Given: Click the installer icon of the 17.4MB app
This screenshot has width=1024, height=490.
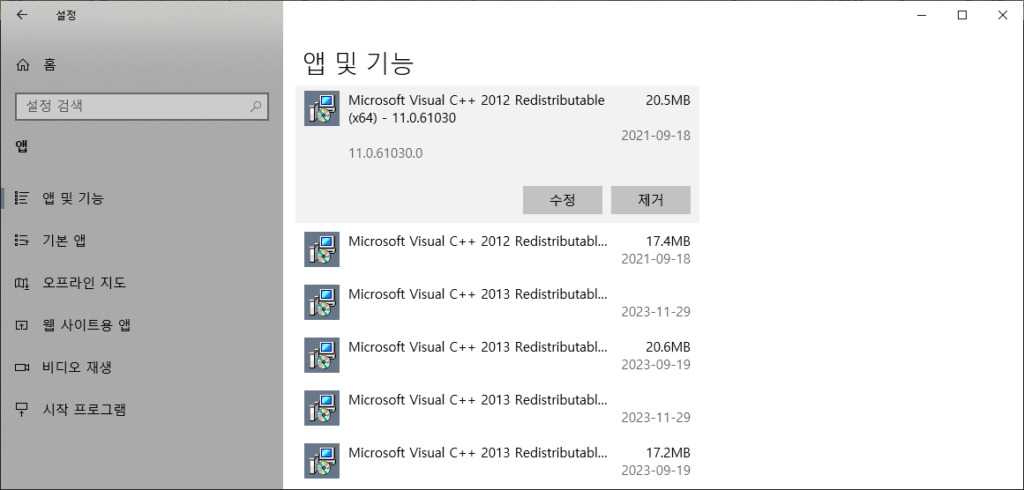Looking at the screenshot, I should [x=322, y=249].
